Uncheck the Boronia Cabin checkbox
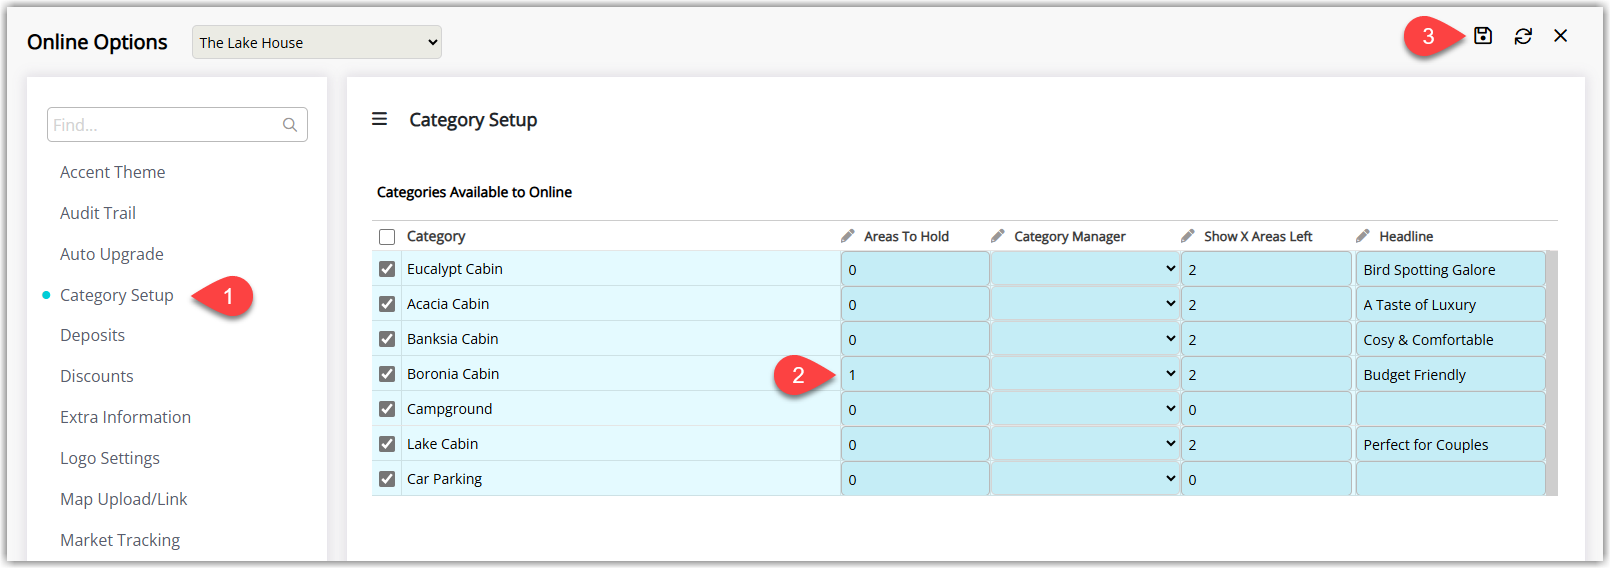 [x=387, y=374]
